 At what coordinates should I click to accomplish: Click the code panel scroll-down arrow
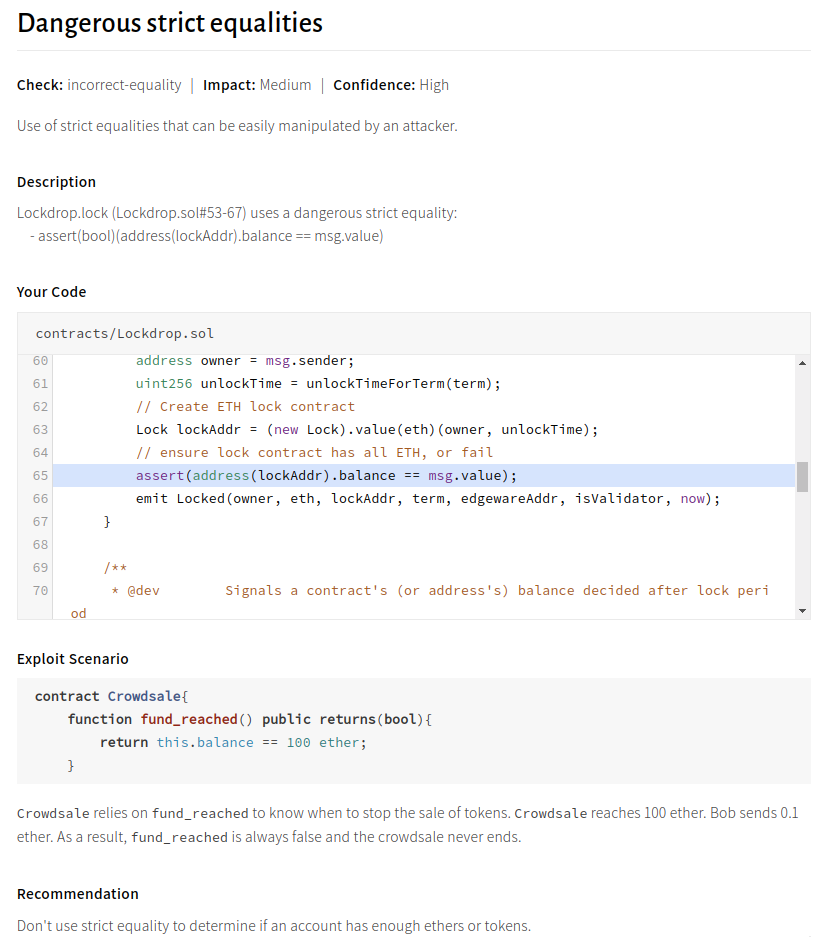802,610
